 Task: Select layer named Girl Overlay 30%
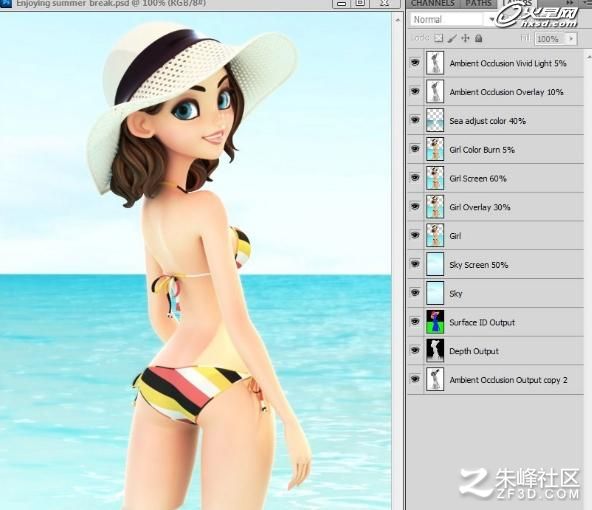[480, 207]
